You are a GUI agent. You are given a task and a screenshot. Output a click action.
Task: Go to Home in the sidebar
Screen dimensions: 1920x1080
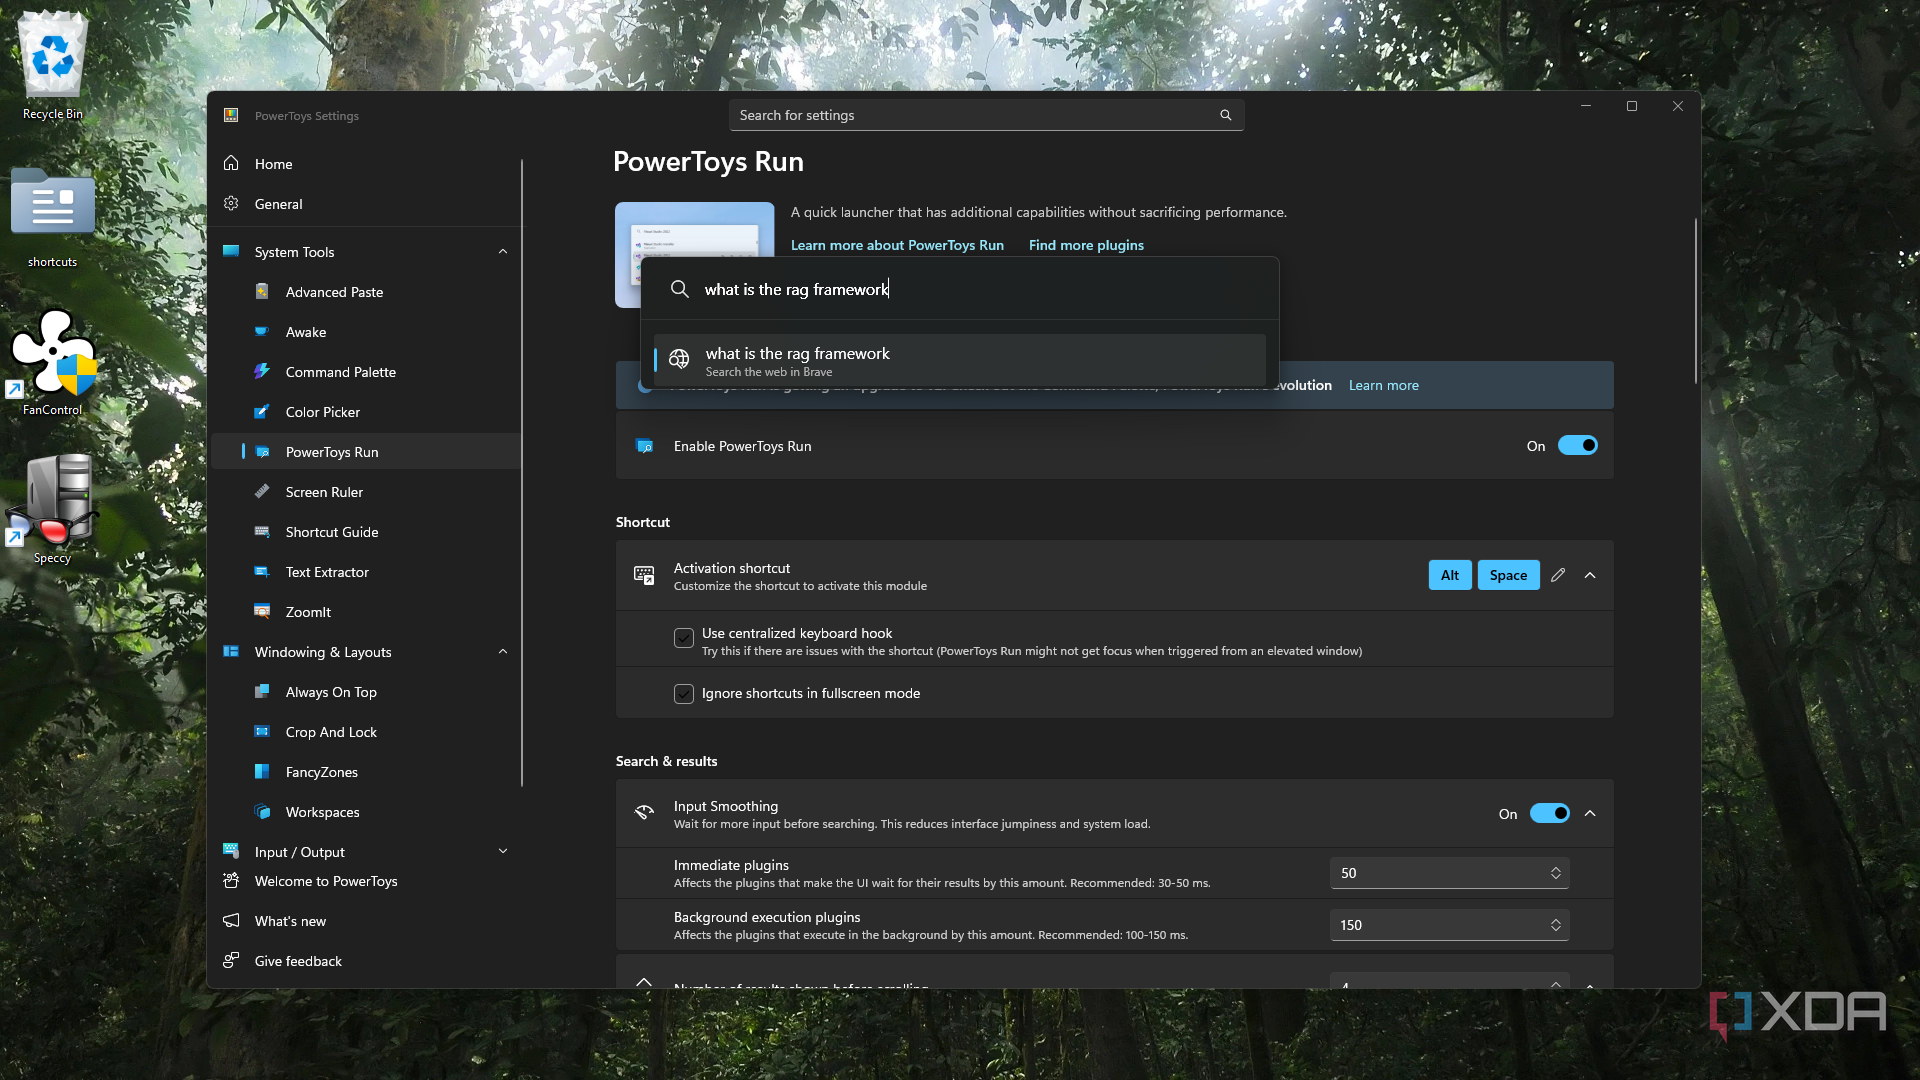(366, 164)
